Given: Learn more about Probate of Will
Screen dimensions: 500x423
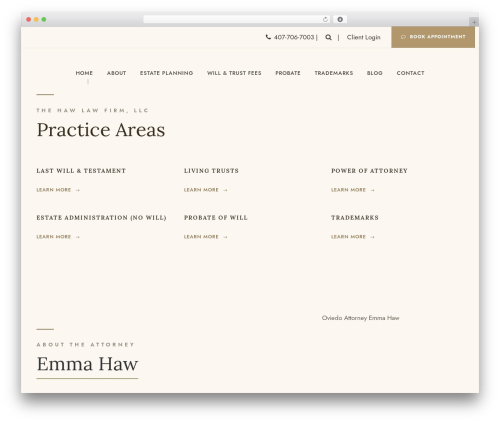Looking at the screenshot, I should coord(205,237).
